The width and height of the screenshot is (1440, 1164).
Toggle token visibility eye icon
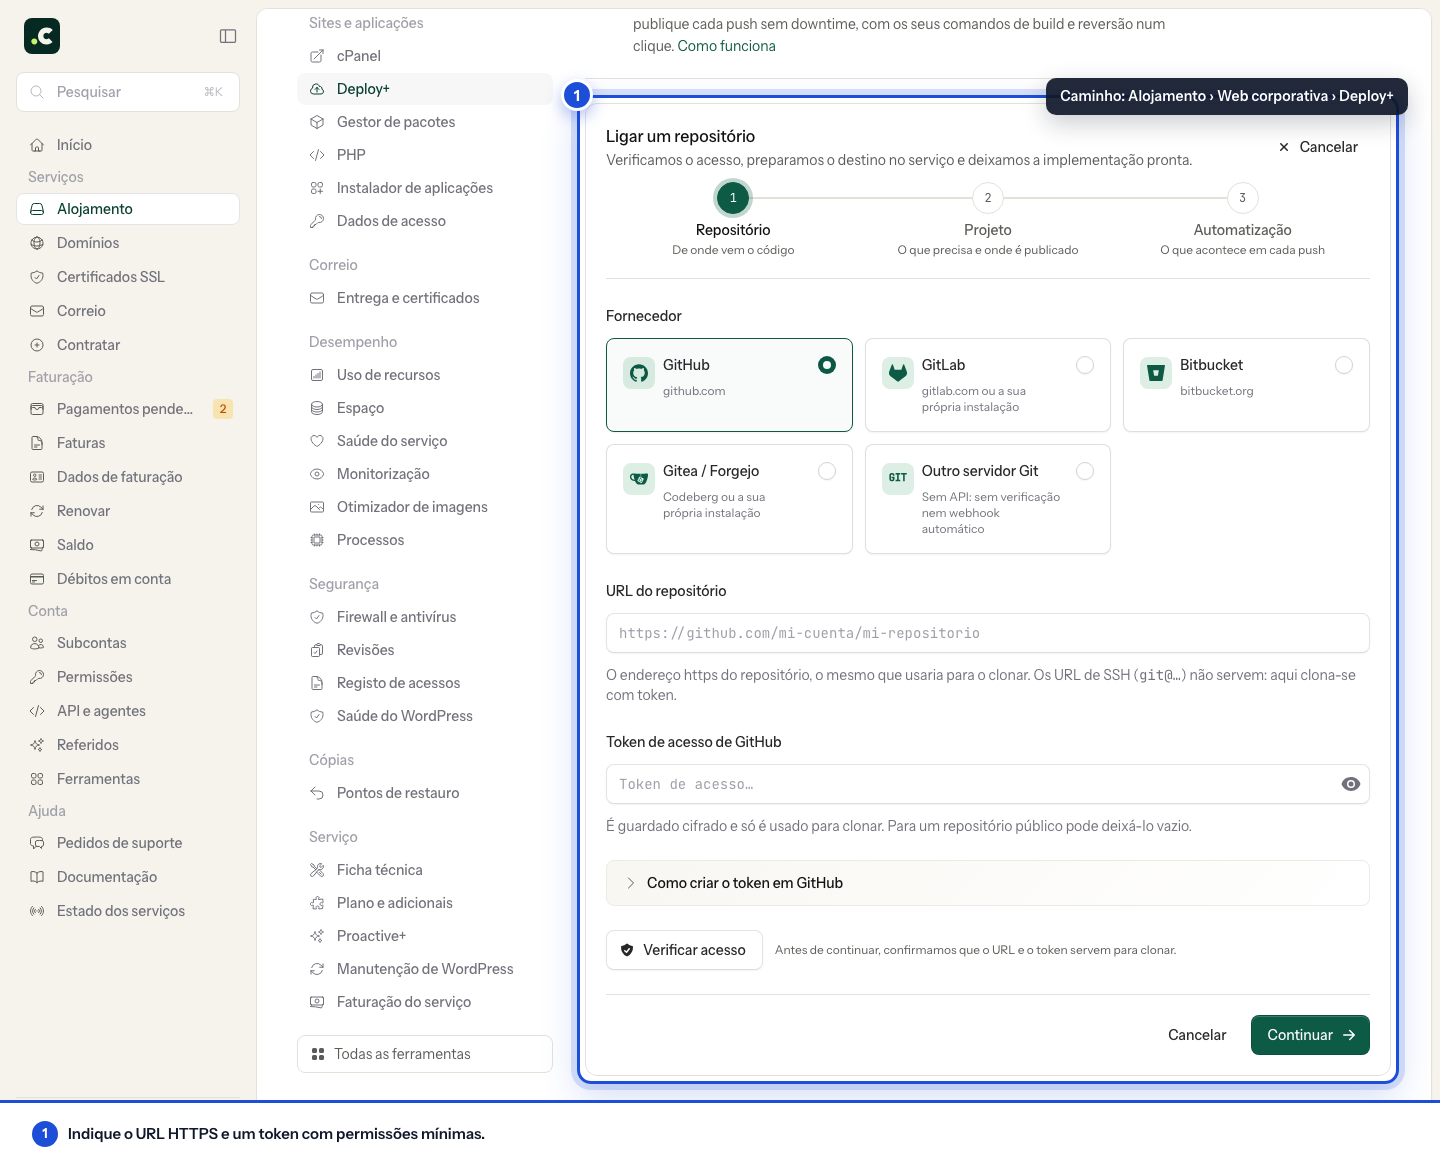pos(1351,784)
